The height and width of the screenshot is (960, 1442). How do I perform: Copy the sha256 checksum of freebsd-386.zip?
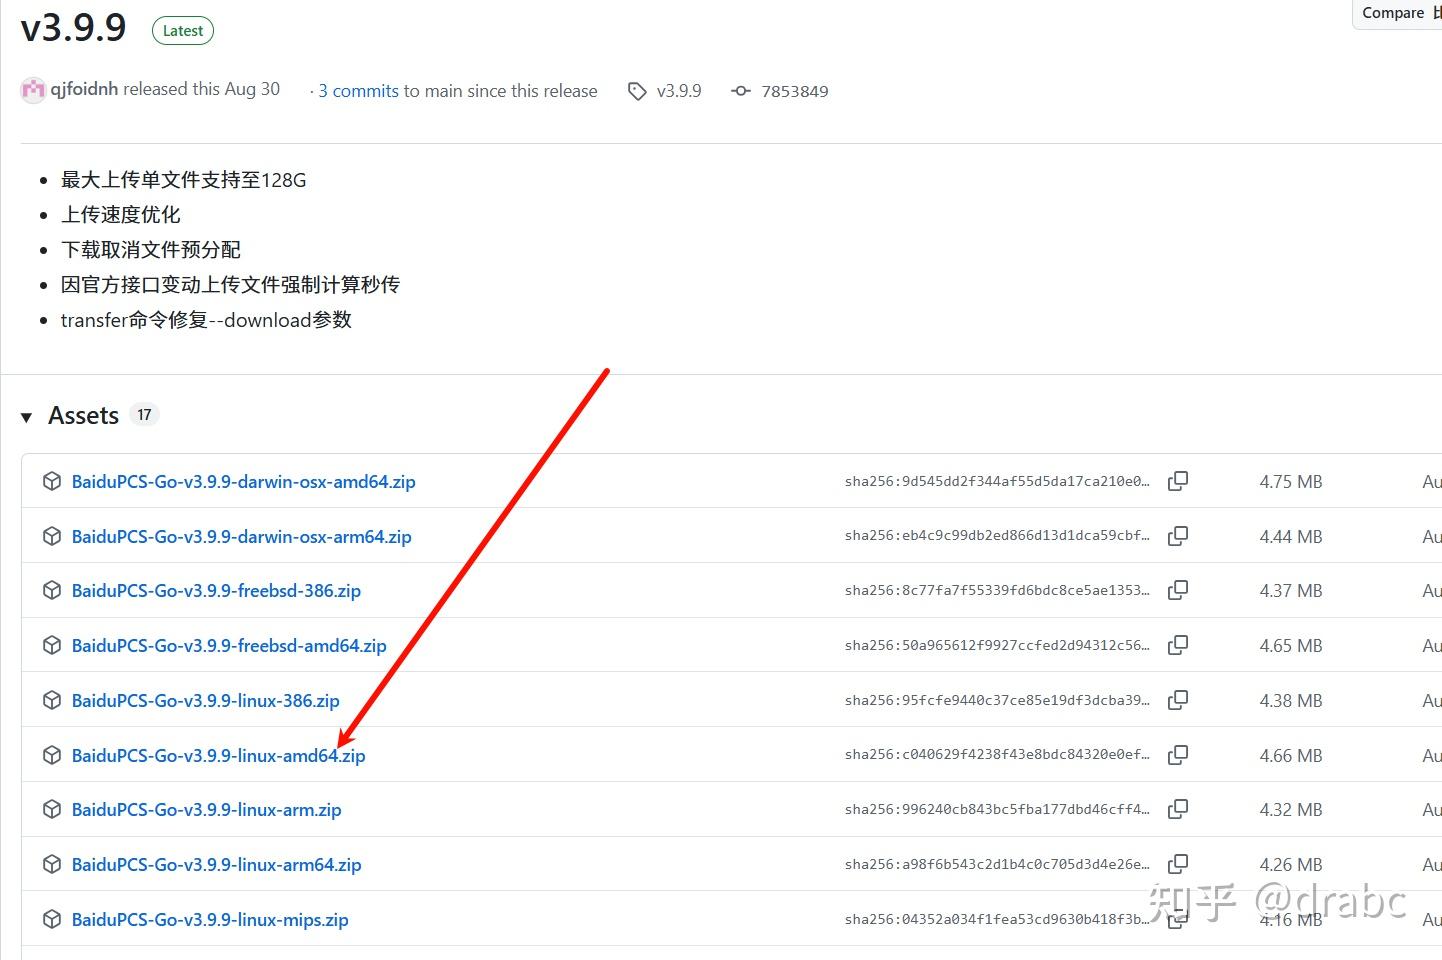1178,590
